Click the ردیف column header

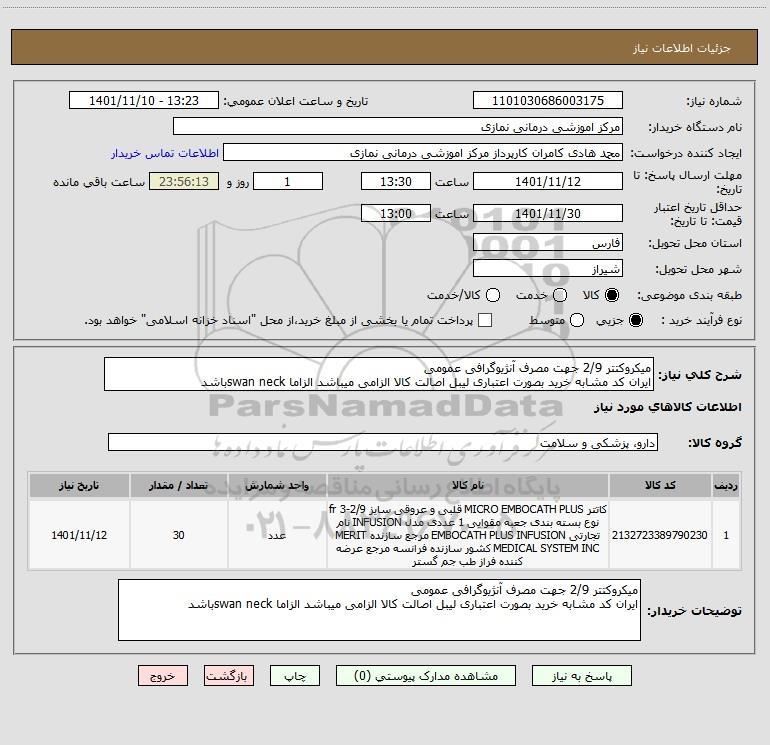point(726,485)
